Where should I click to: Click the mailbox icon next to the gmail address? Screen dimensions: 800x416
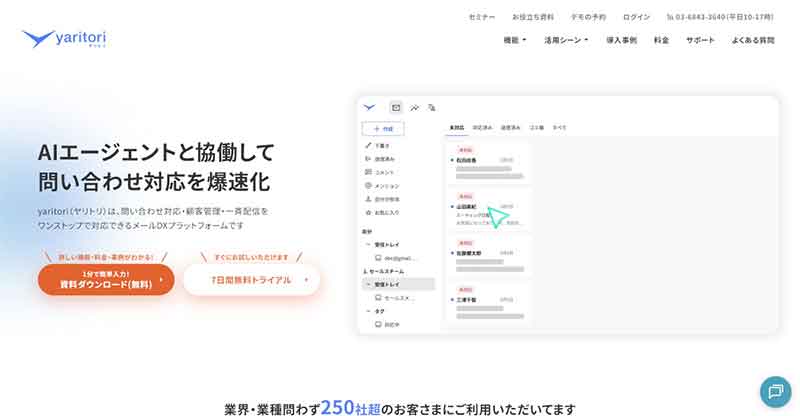click(378, 258)
